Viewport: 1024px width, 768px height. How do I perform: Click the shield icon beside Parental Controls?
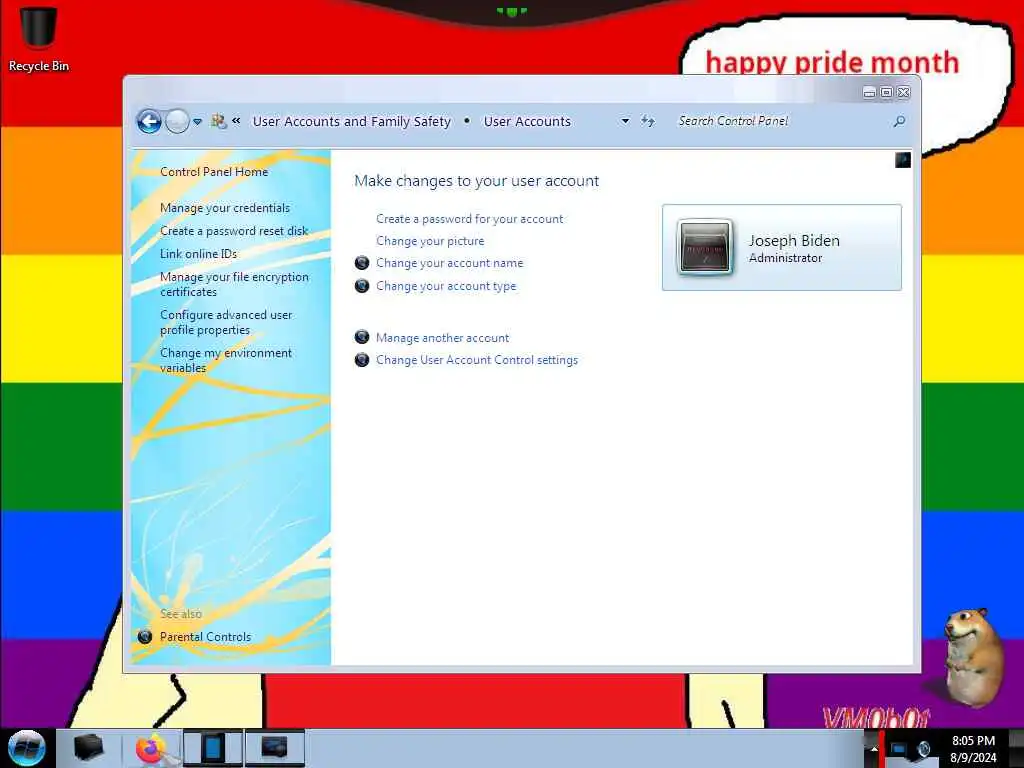(145, 636)
